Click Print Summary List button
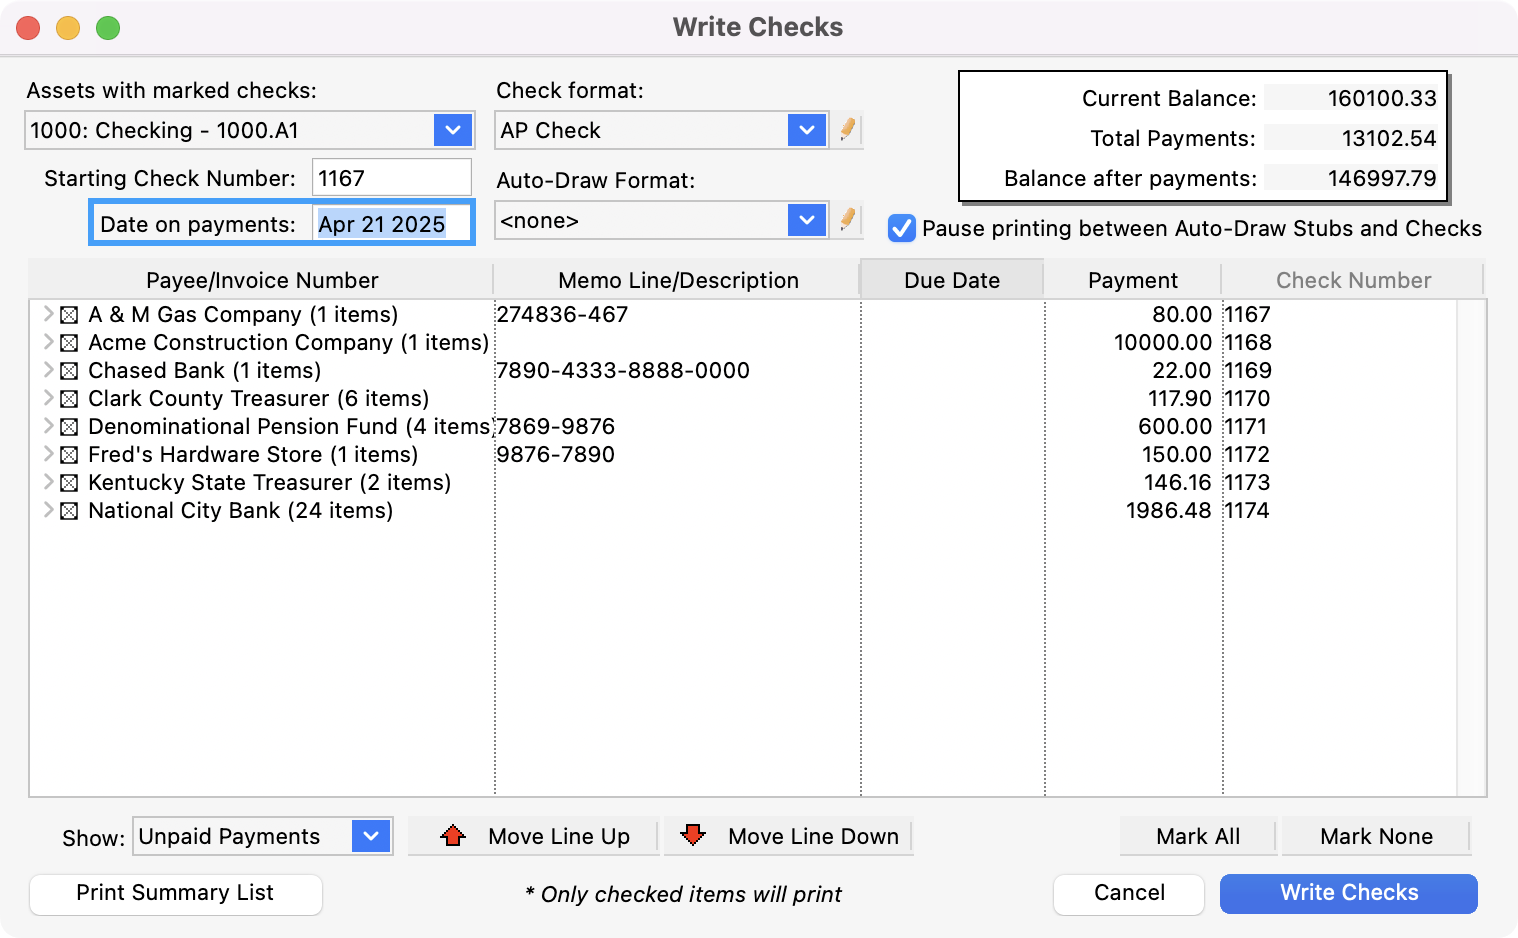The image size is (1518, 938). pos(175,893)
